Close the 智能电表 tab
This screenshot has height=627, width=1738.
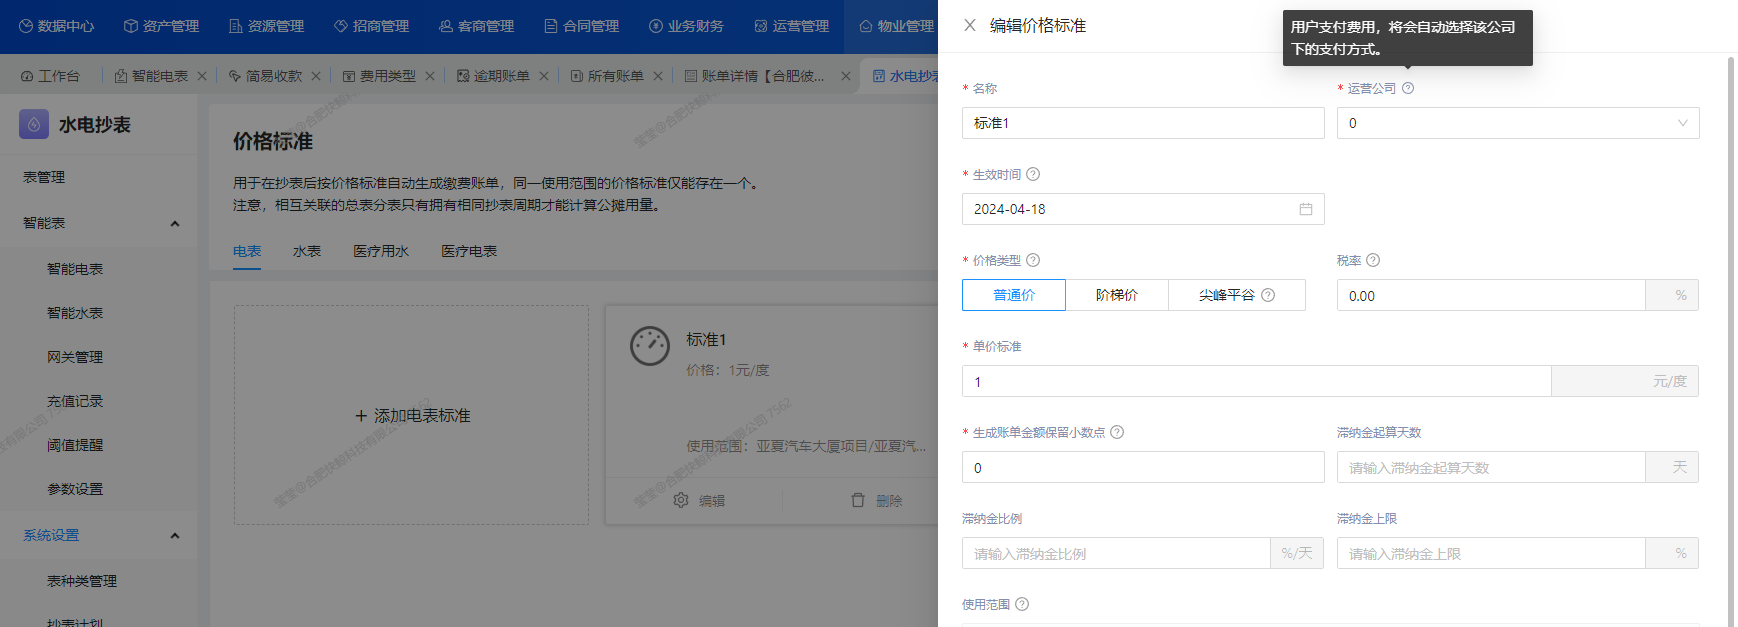click(x=202, y=76)
